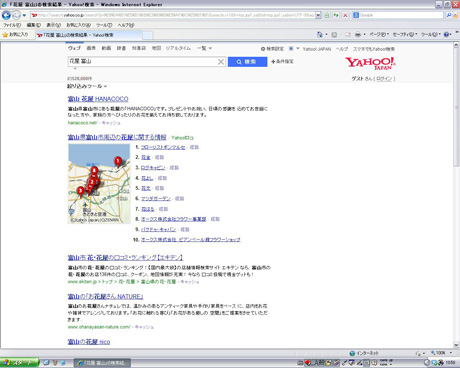
Task: Clear search box with X icon
Action: click(221, 62)
